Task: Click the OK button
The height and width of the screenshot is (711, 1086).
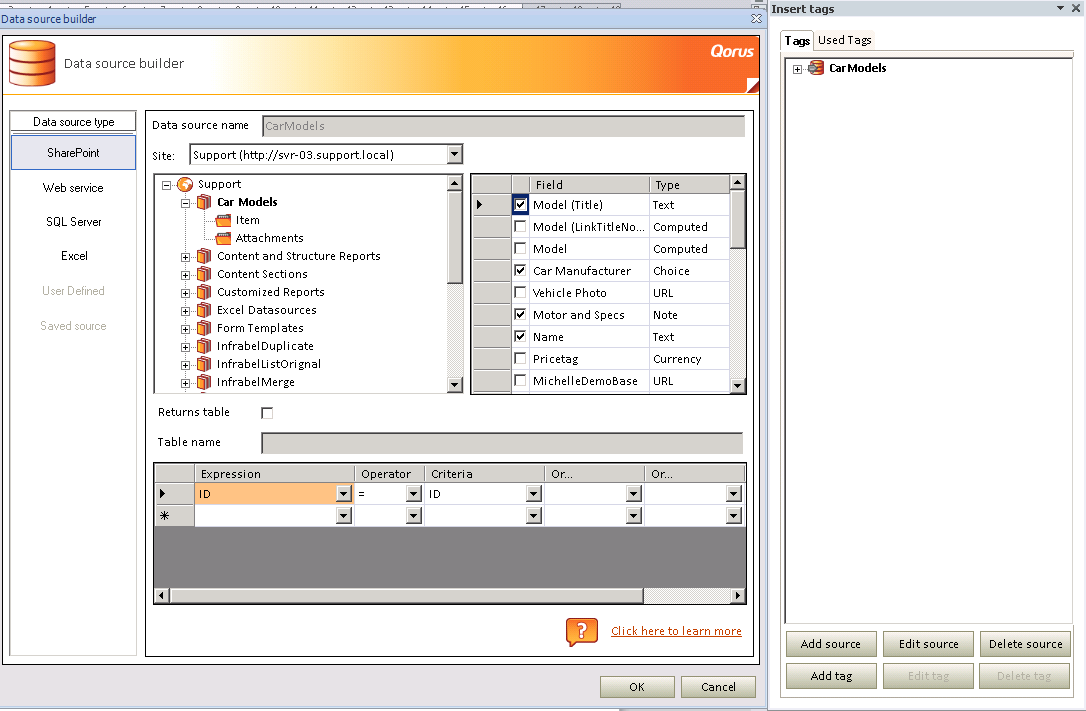Action: point(637,687)
